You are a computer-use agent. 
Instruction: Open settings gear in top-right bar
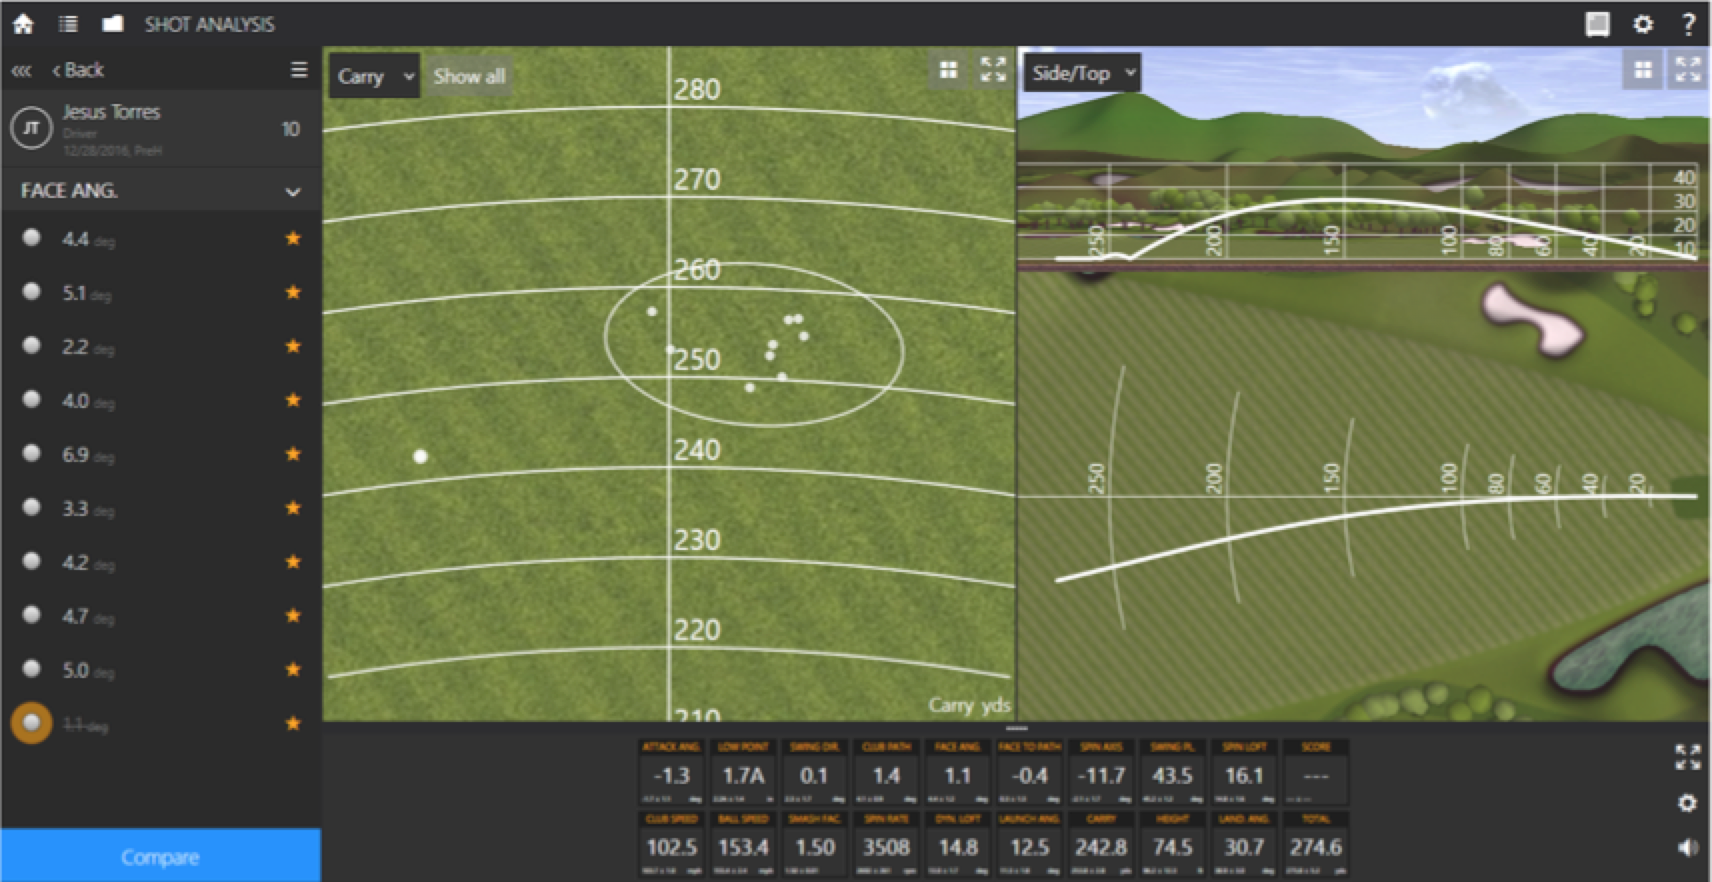click(1643, 23)
